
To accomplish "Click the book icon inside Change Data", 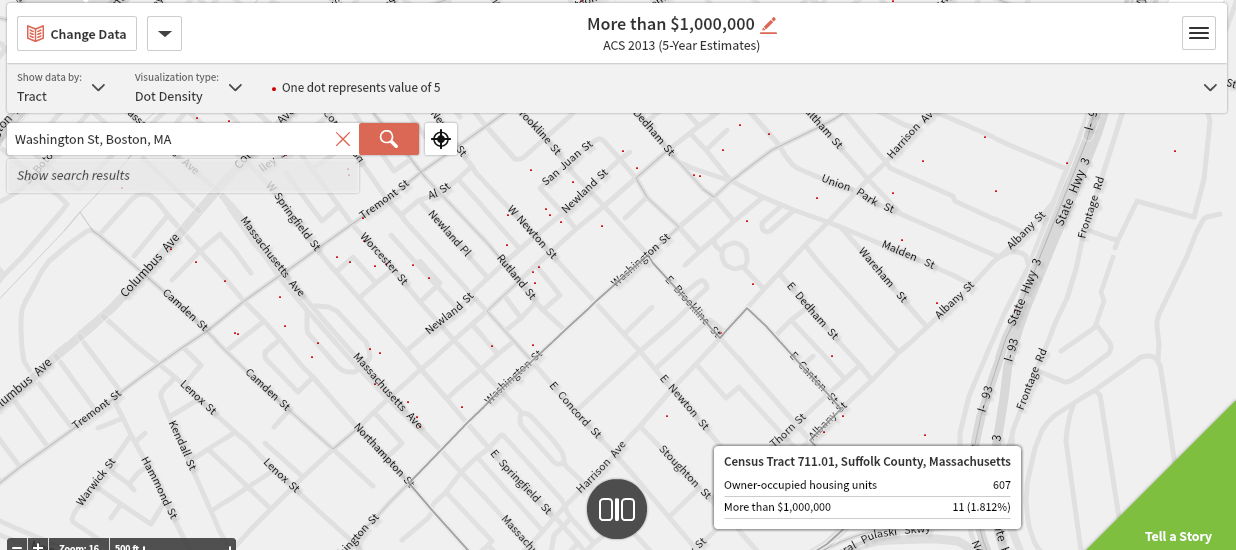I will coord(36,34).
